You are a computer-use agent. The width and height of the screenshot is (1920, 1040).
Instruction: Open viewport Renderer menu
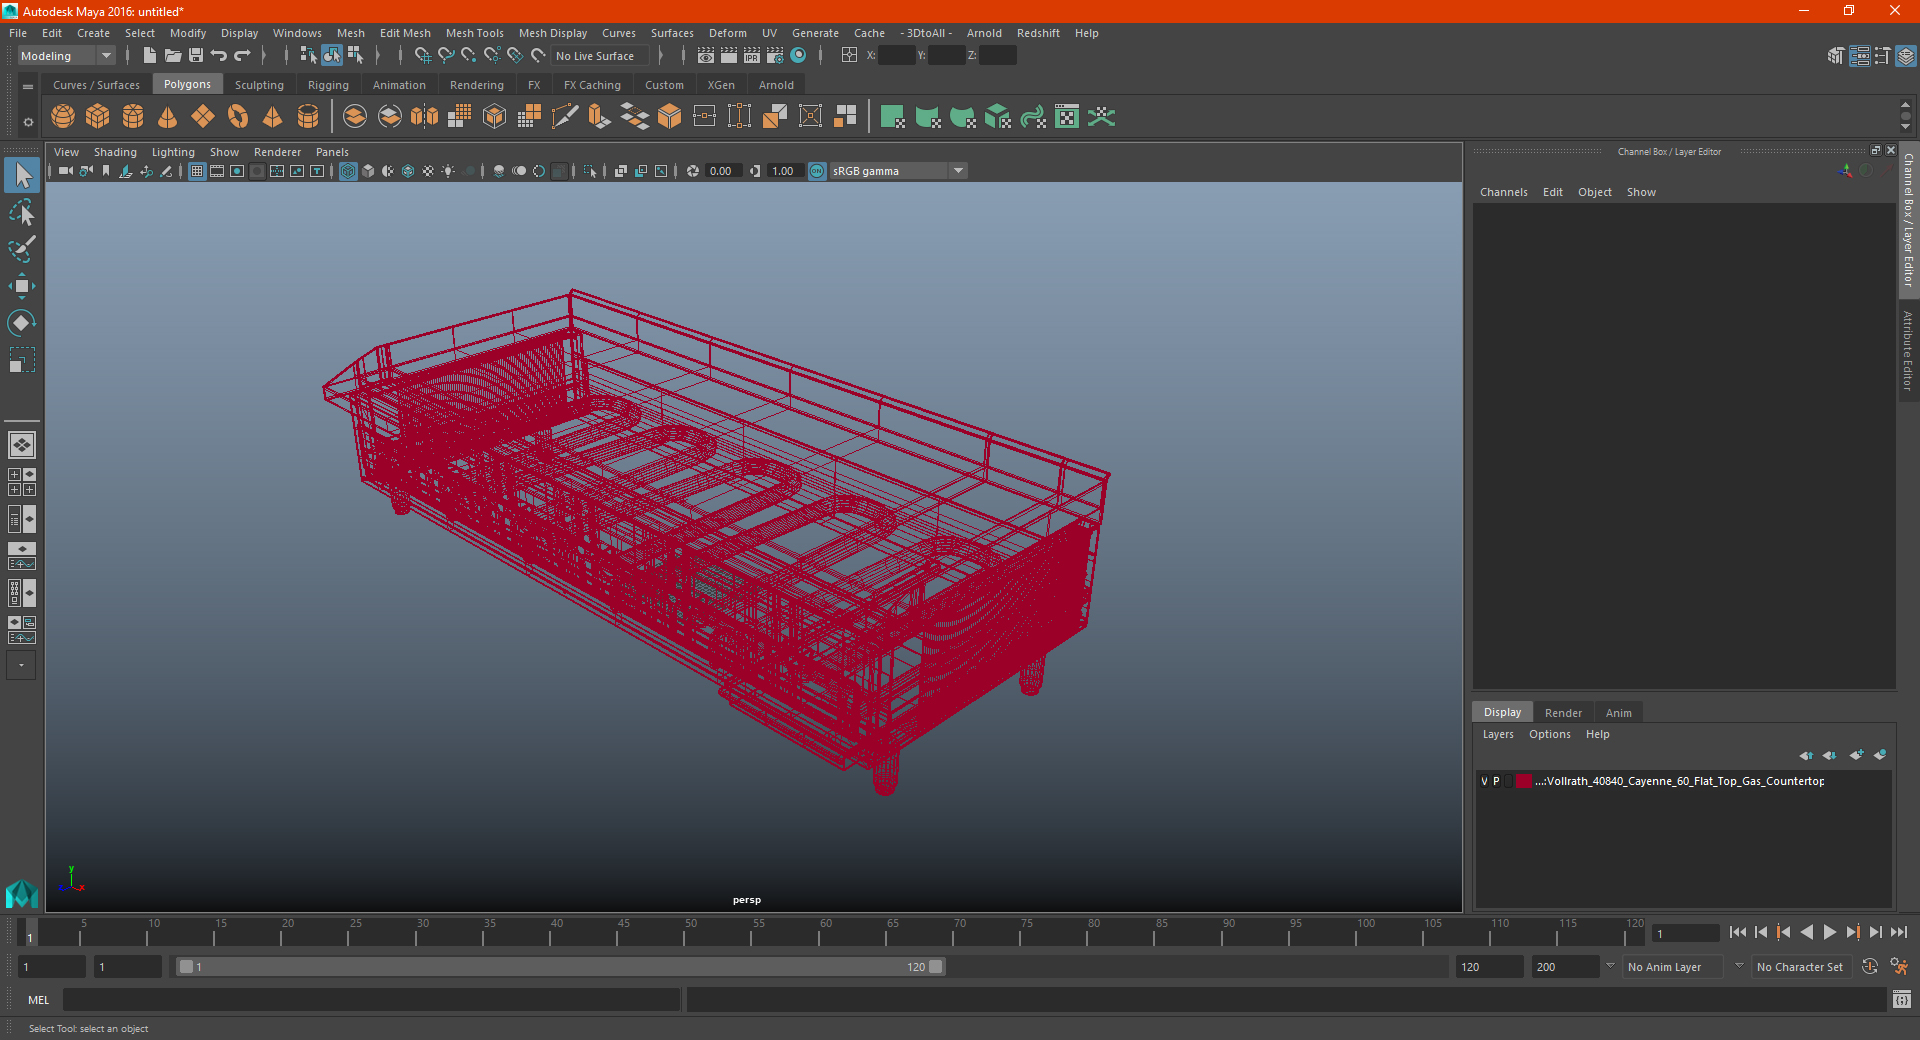[277, 152]
